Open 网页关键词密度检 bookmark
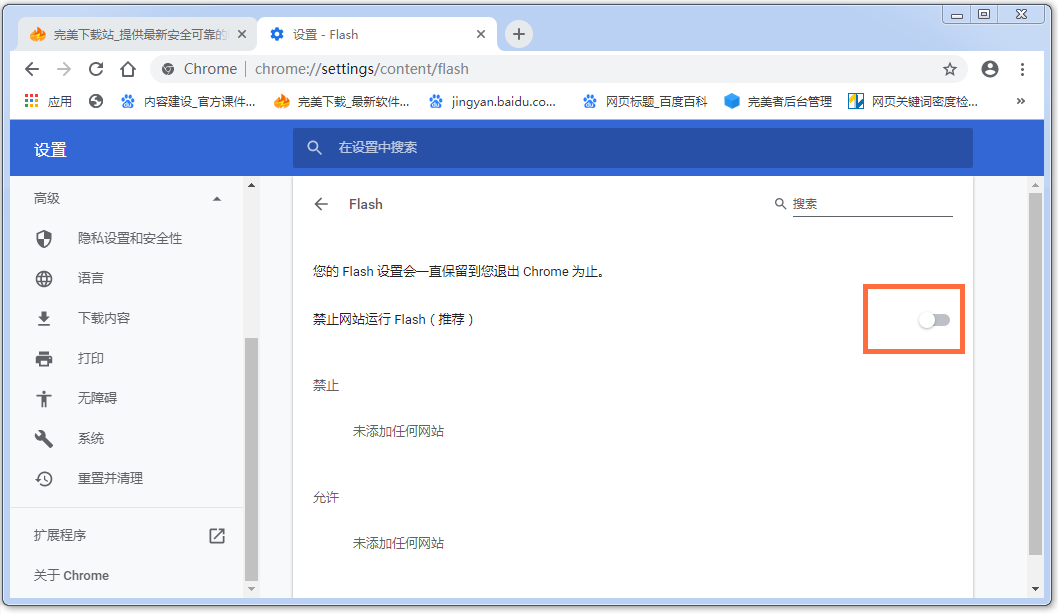The image size is (1058, 614). (x=913, y=101)
